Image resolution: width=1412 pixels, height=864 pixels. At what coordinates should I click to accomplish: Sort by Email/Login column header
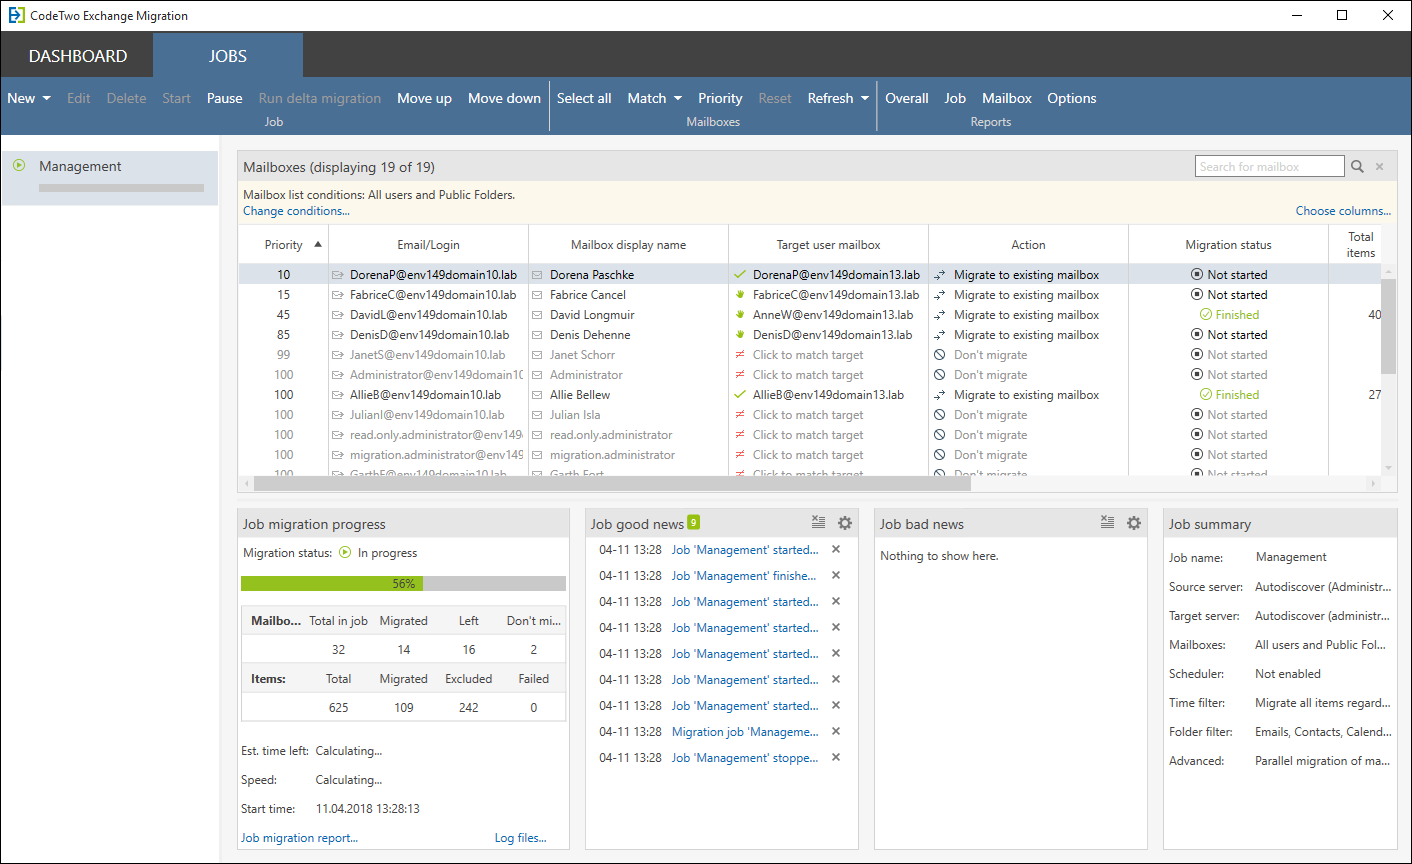428,245
